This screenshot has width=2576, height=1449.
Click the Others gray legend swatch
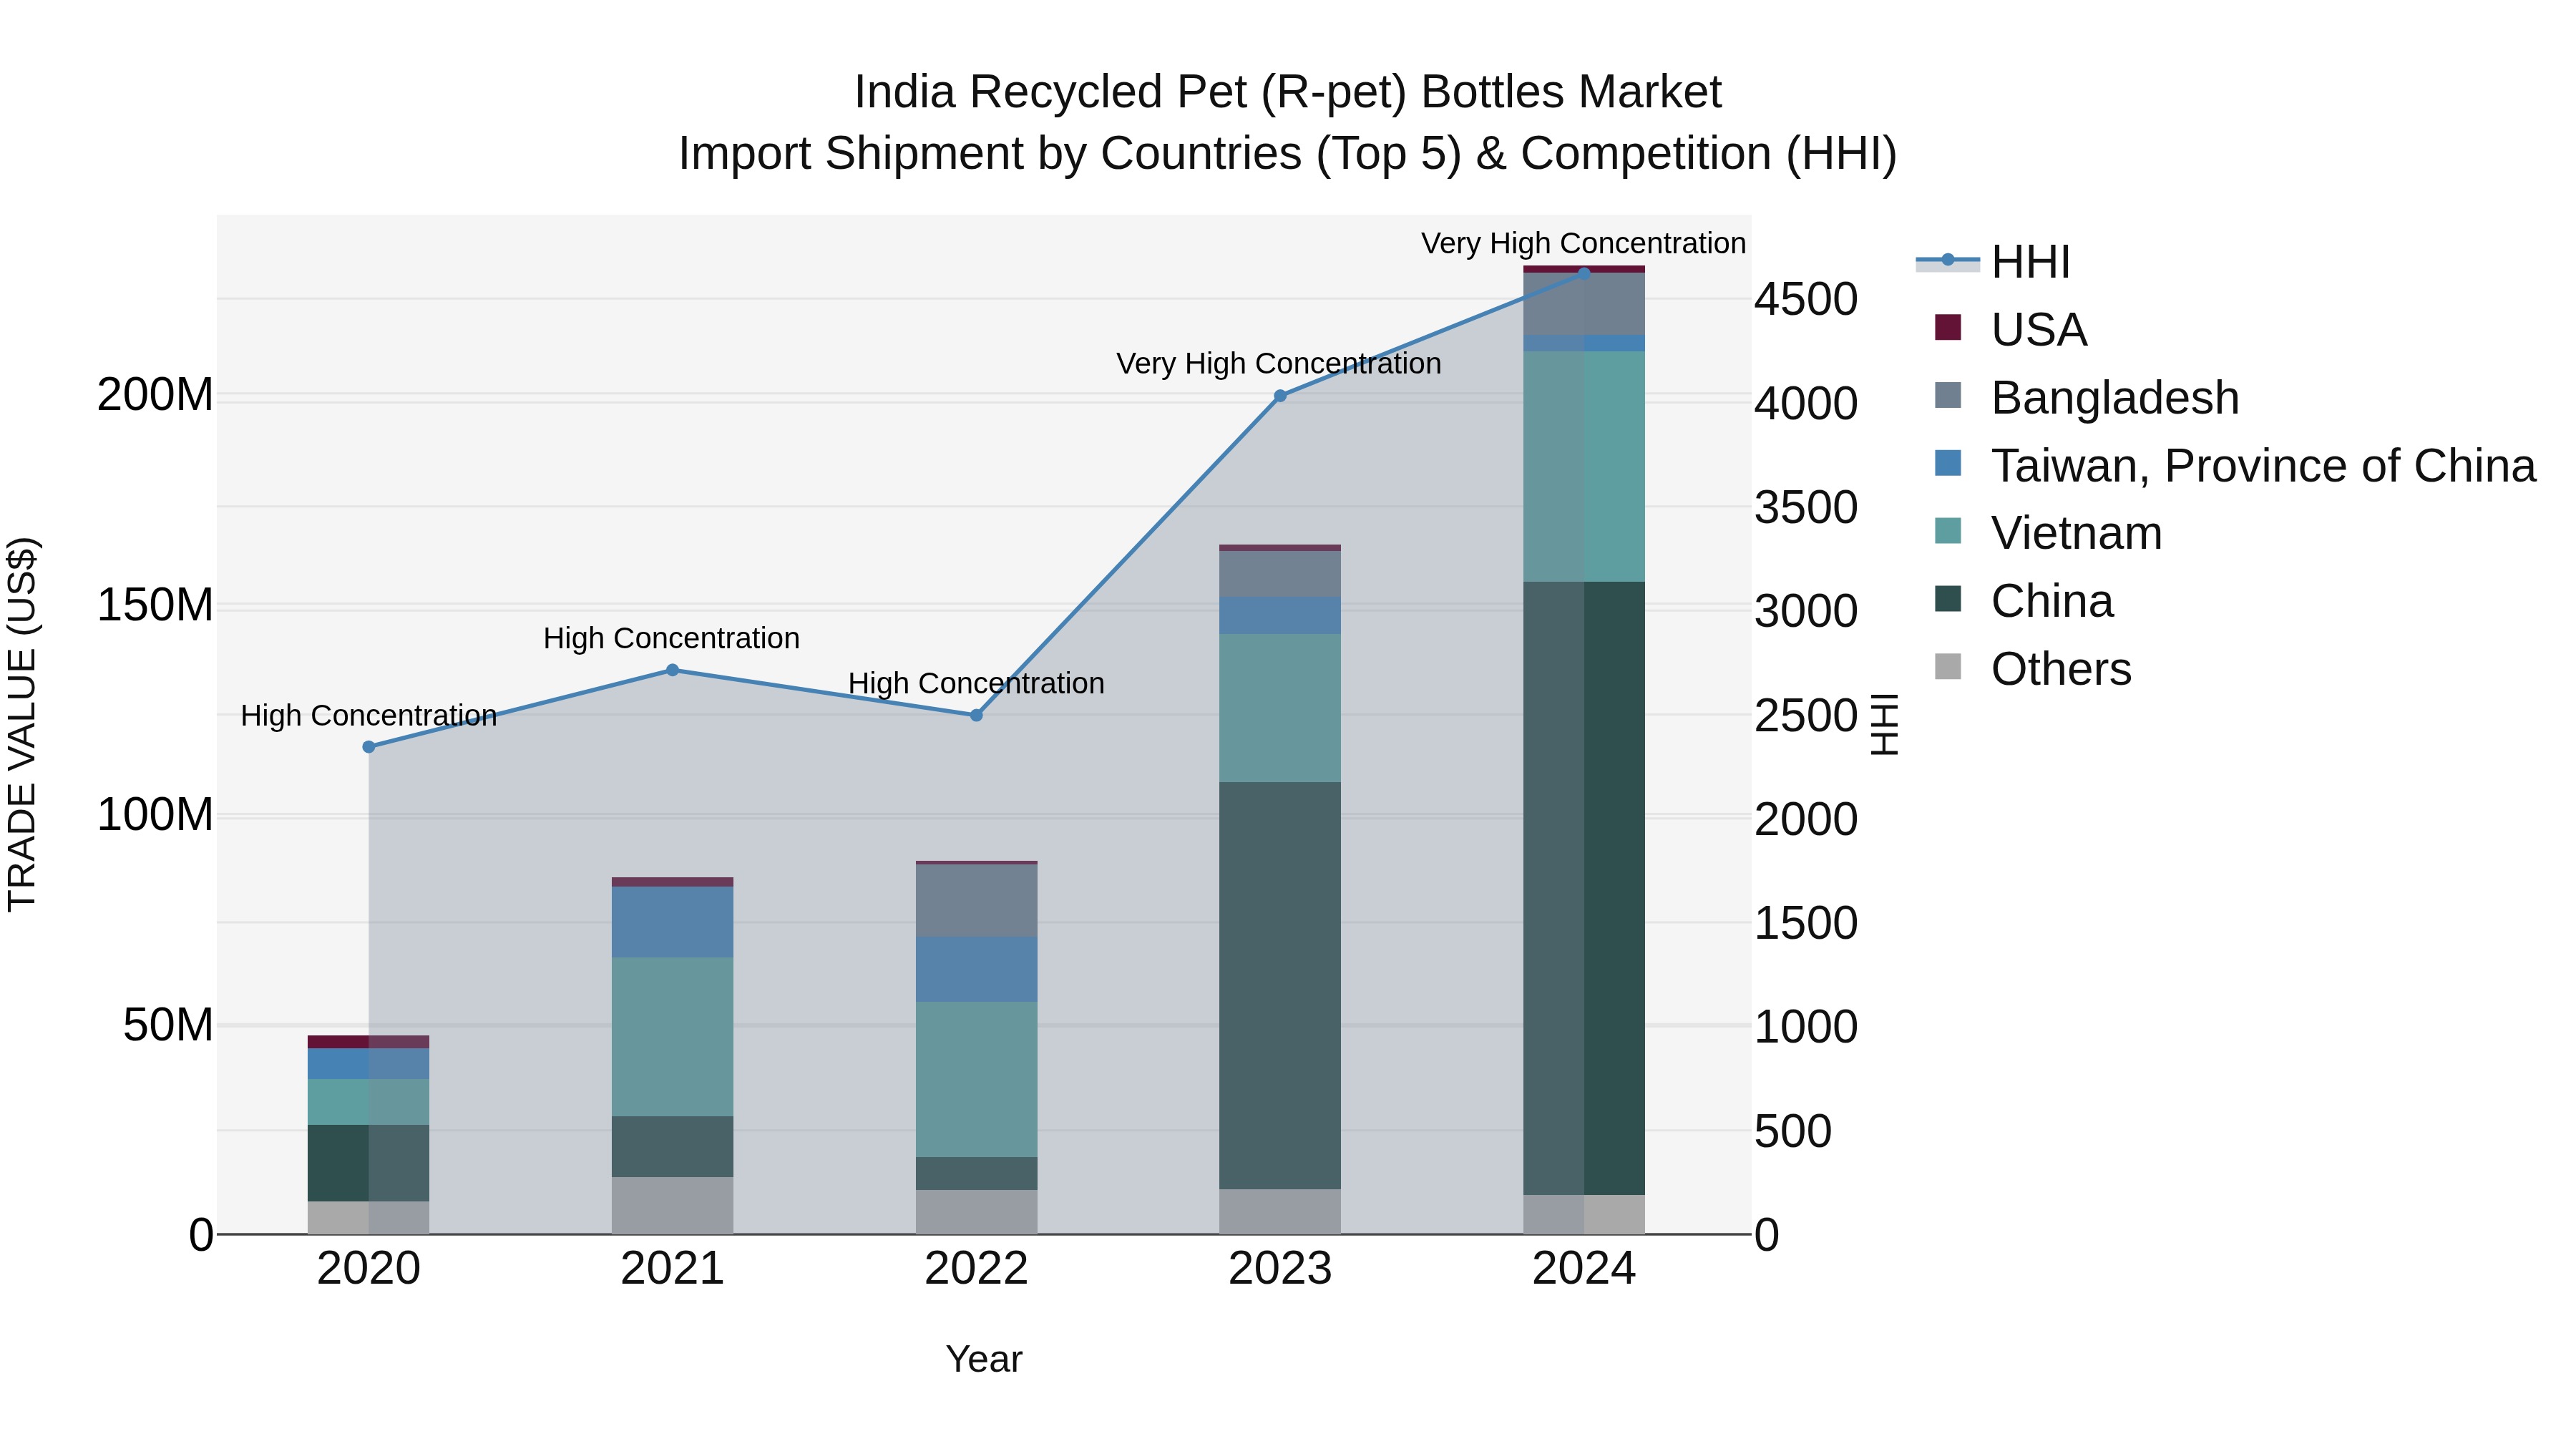click(x=1948, y=667)
